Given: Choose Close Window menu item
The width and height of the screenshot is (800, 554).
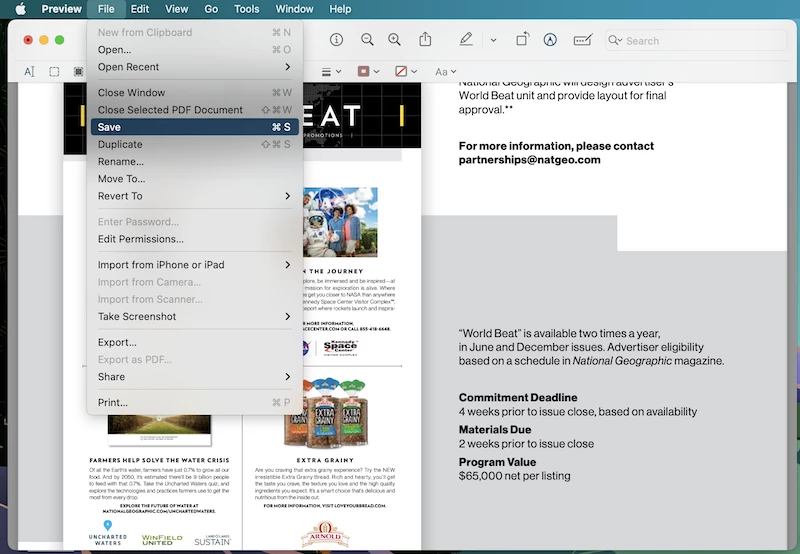Looking at the screenshot, I should pos(194,92).
